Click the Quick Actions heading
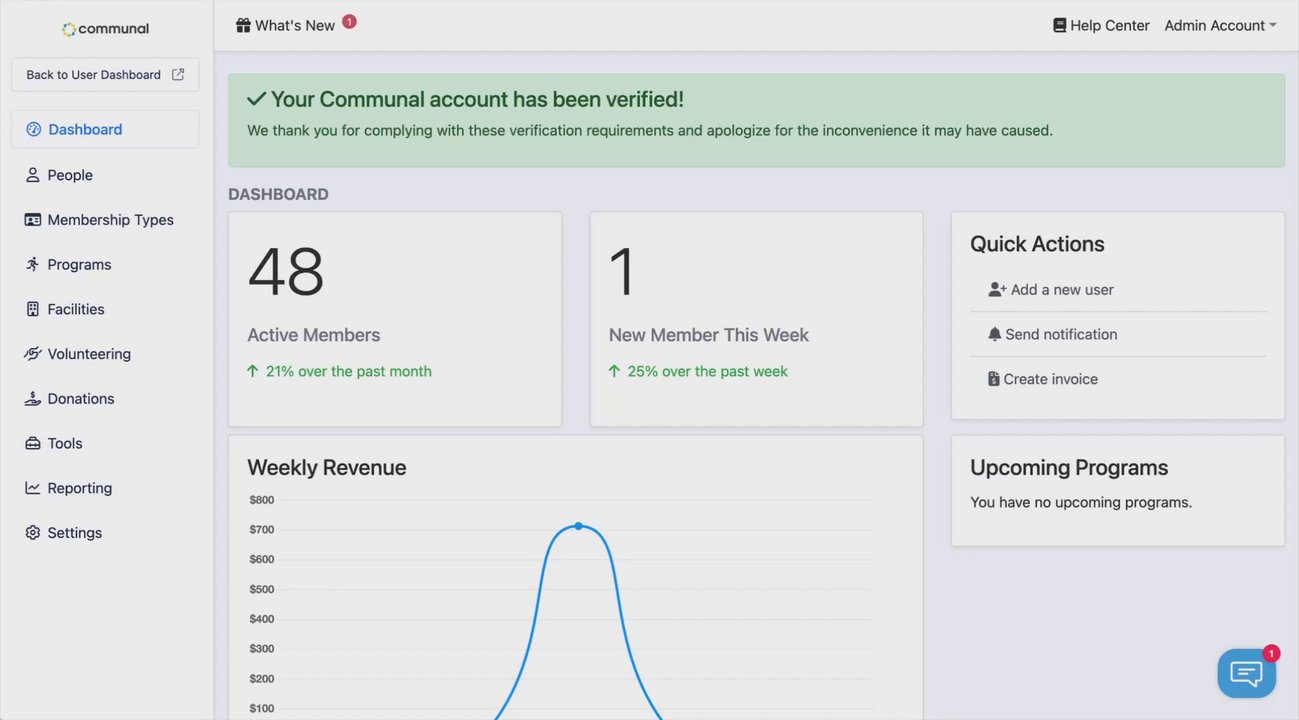This screenshot has height=720, width=1299. (1037, 244)
